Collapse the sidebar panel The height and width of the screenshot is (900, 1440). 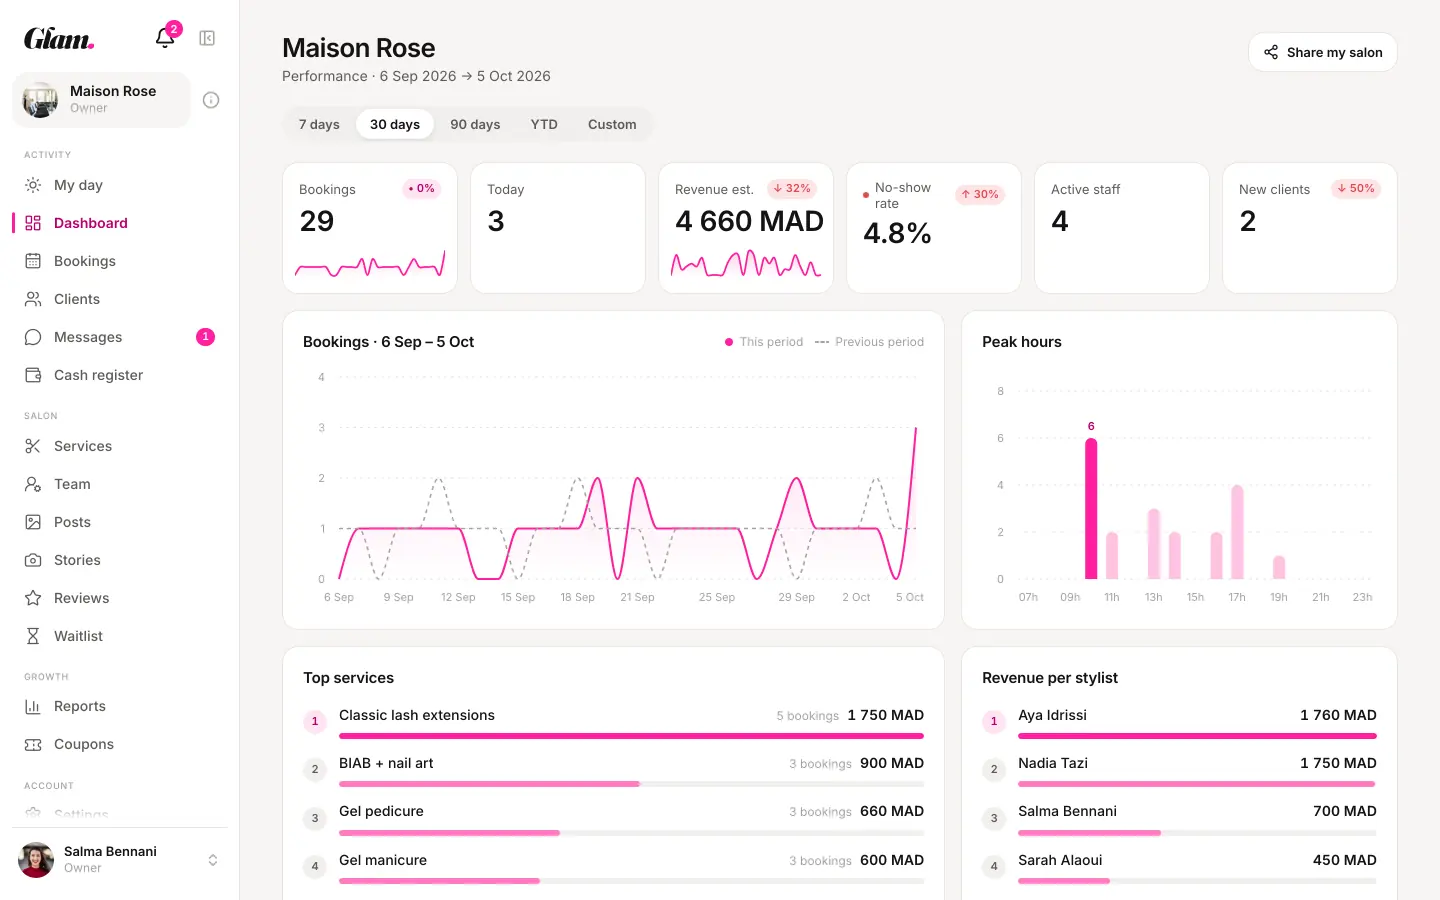point(207,38)
